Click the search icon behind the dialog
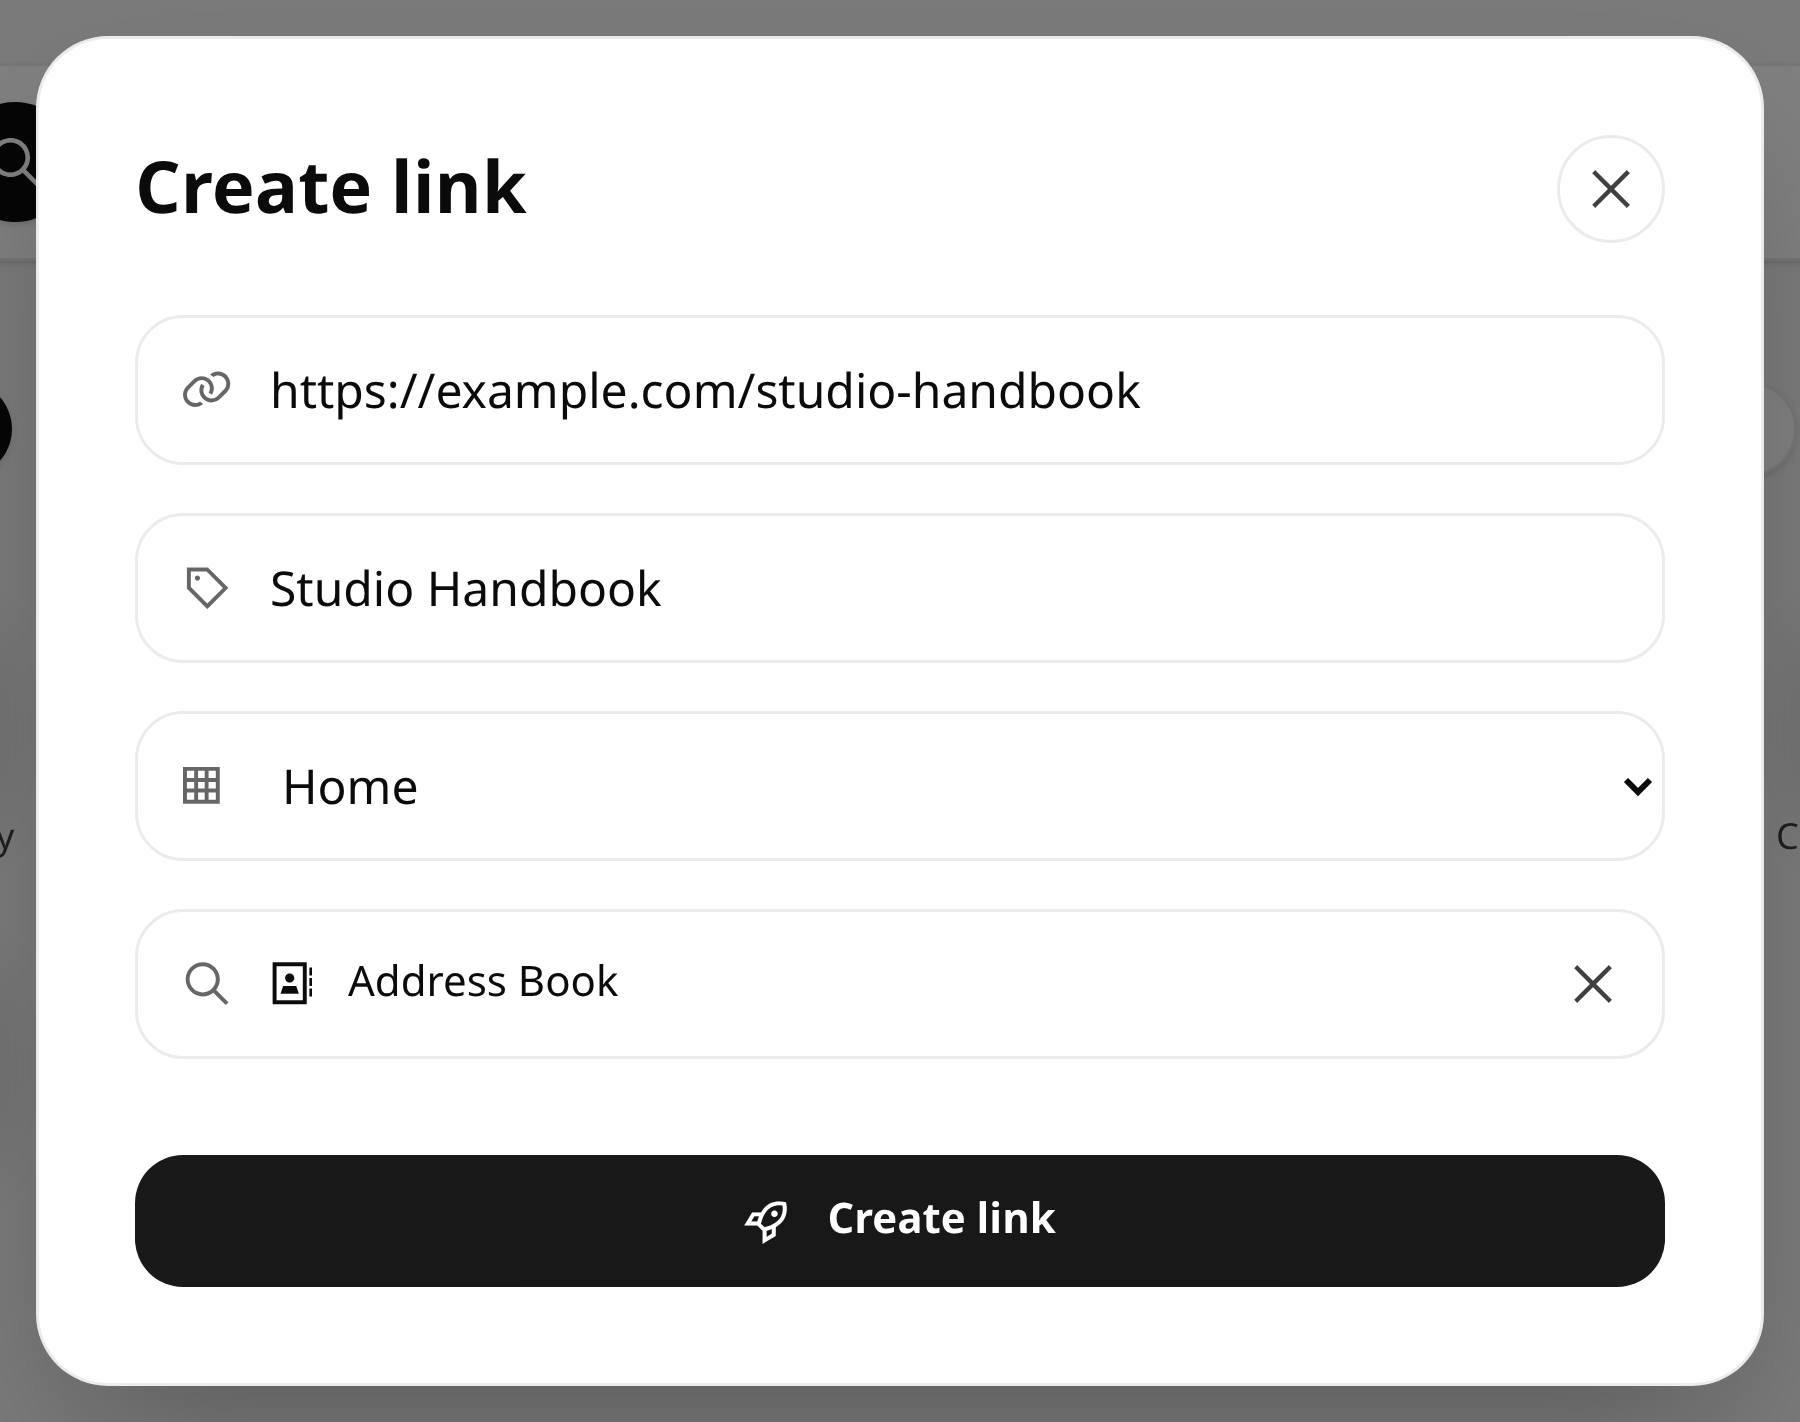1800x1422 pixels. pos(17,161)
